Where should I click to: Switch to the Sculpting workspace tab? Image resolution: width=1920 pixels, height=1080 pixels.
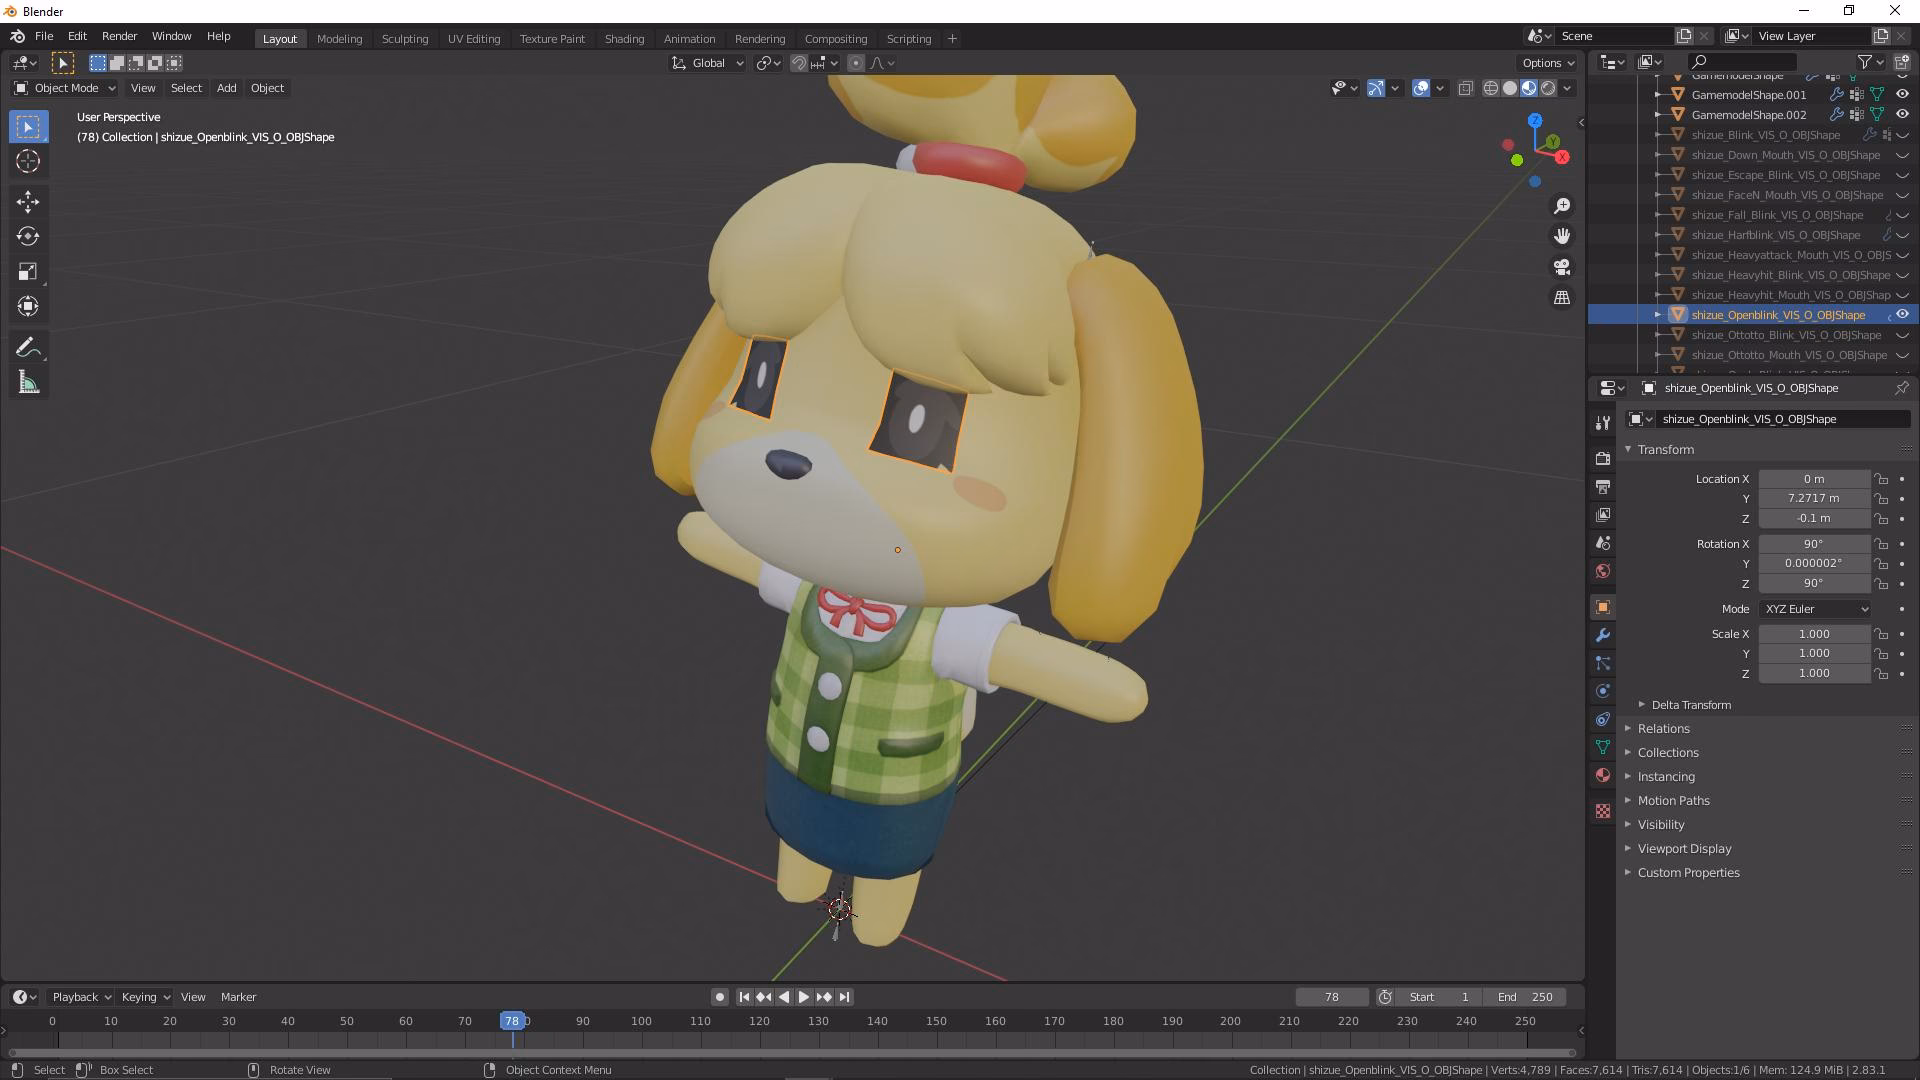(x=405, y=39)
